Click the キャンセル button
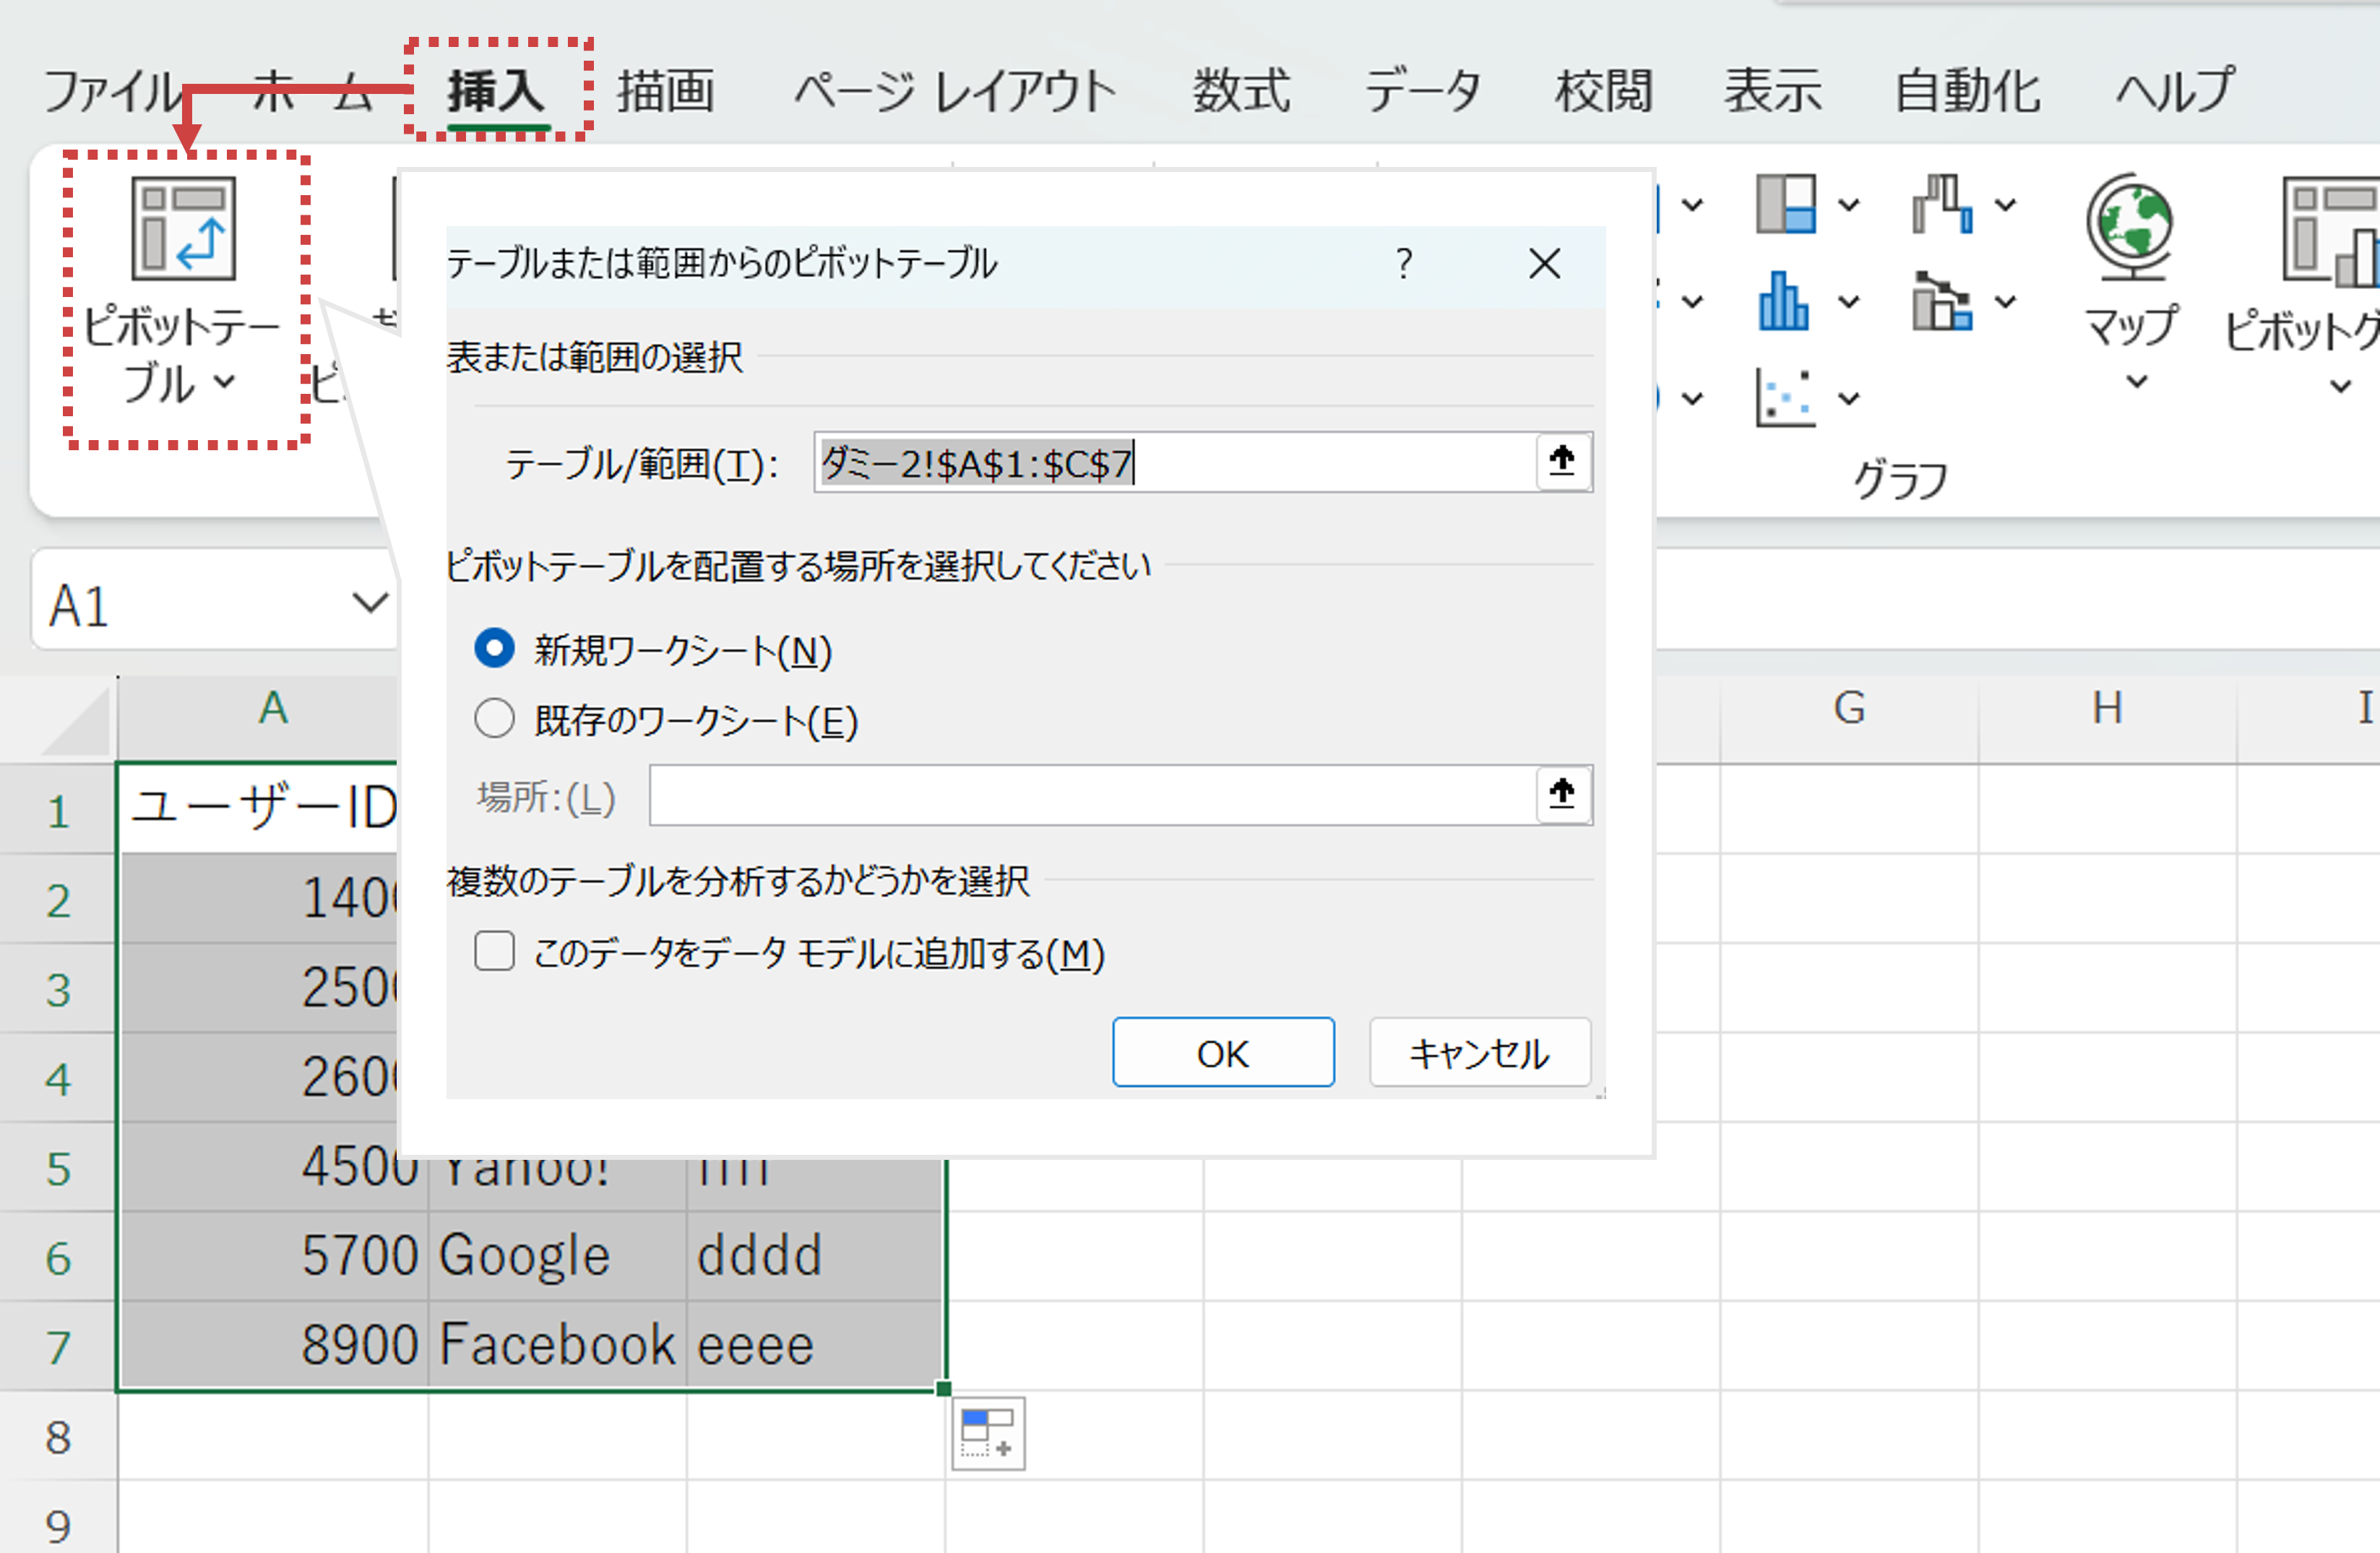The width and height of the screenshot is (2380, 1553). coord(1479,1053)
